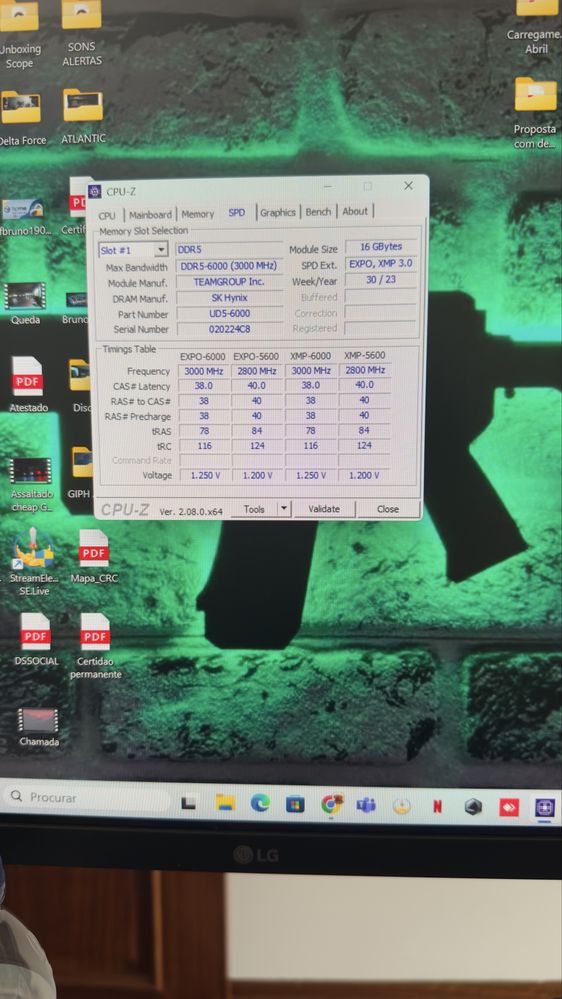Screen dimensions: 562x999
Task: Open Google Chrome from taskbar
Action: (x=331, y=805)
